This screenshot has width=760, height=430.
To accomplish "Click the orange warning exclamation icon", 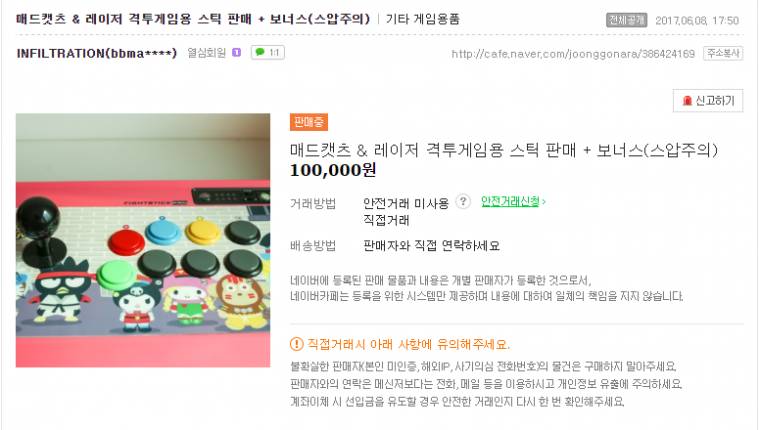I will pos(296,344).
